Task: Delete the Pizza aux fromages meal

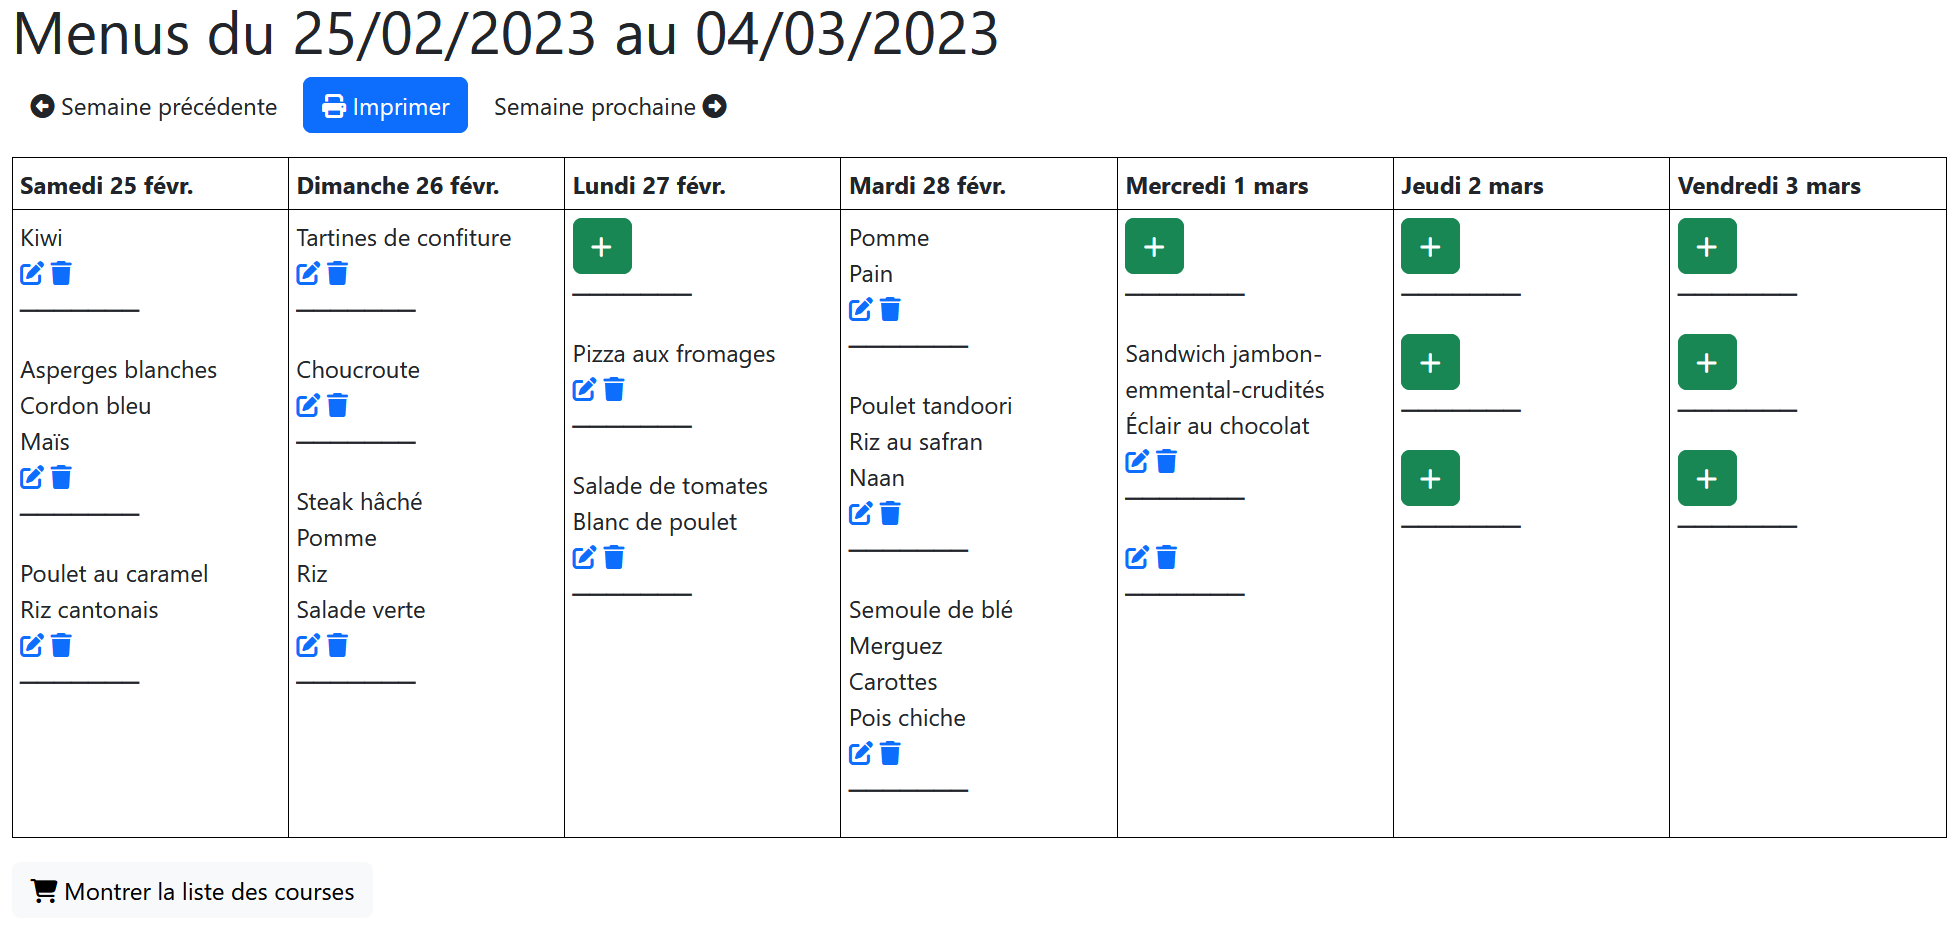Action: [x=615, y=389]
